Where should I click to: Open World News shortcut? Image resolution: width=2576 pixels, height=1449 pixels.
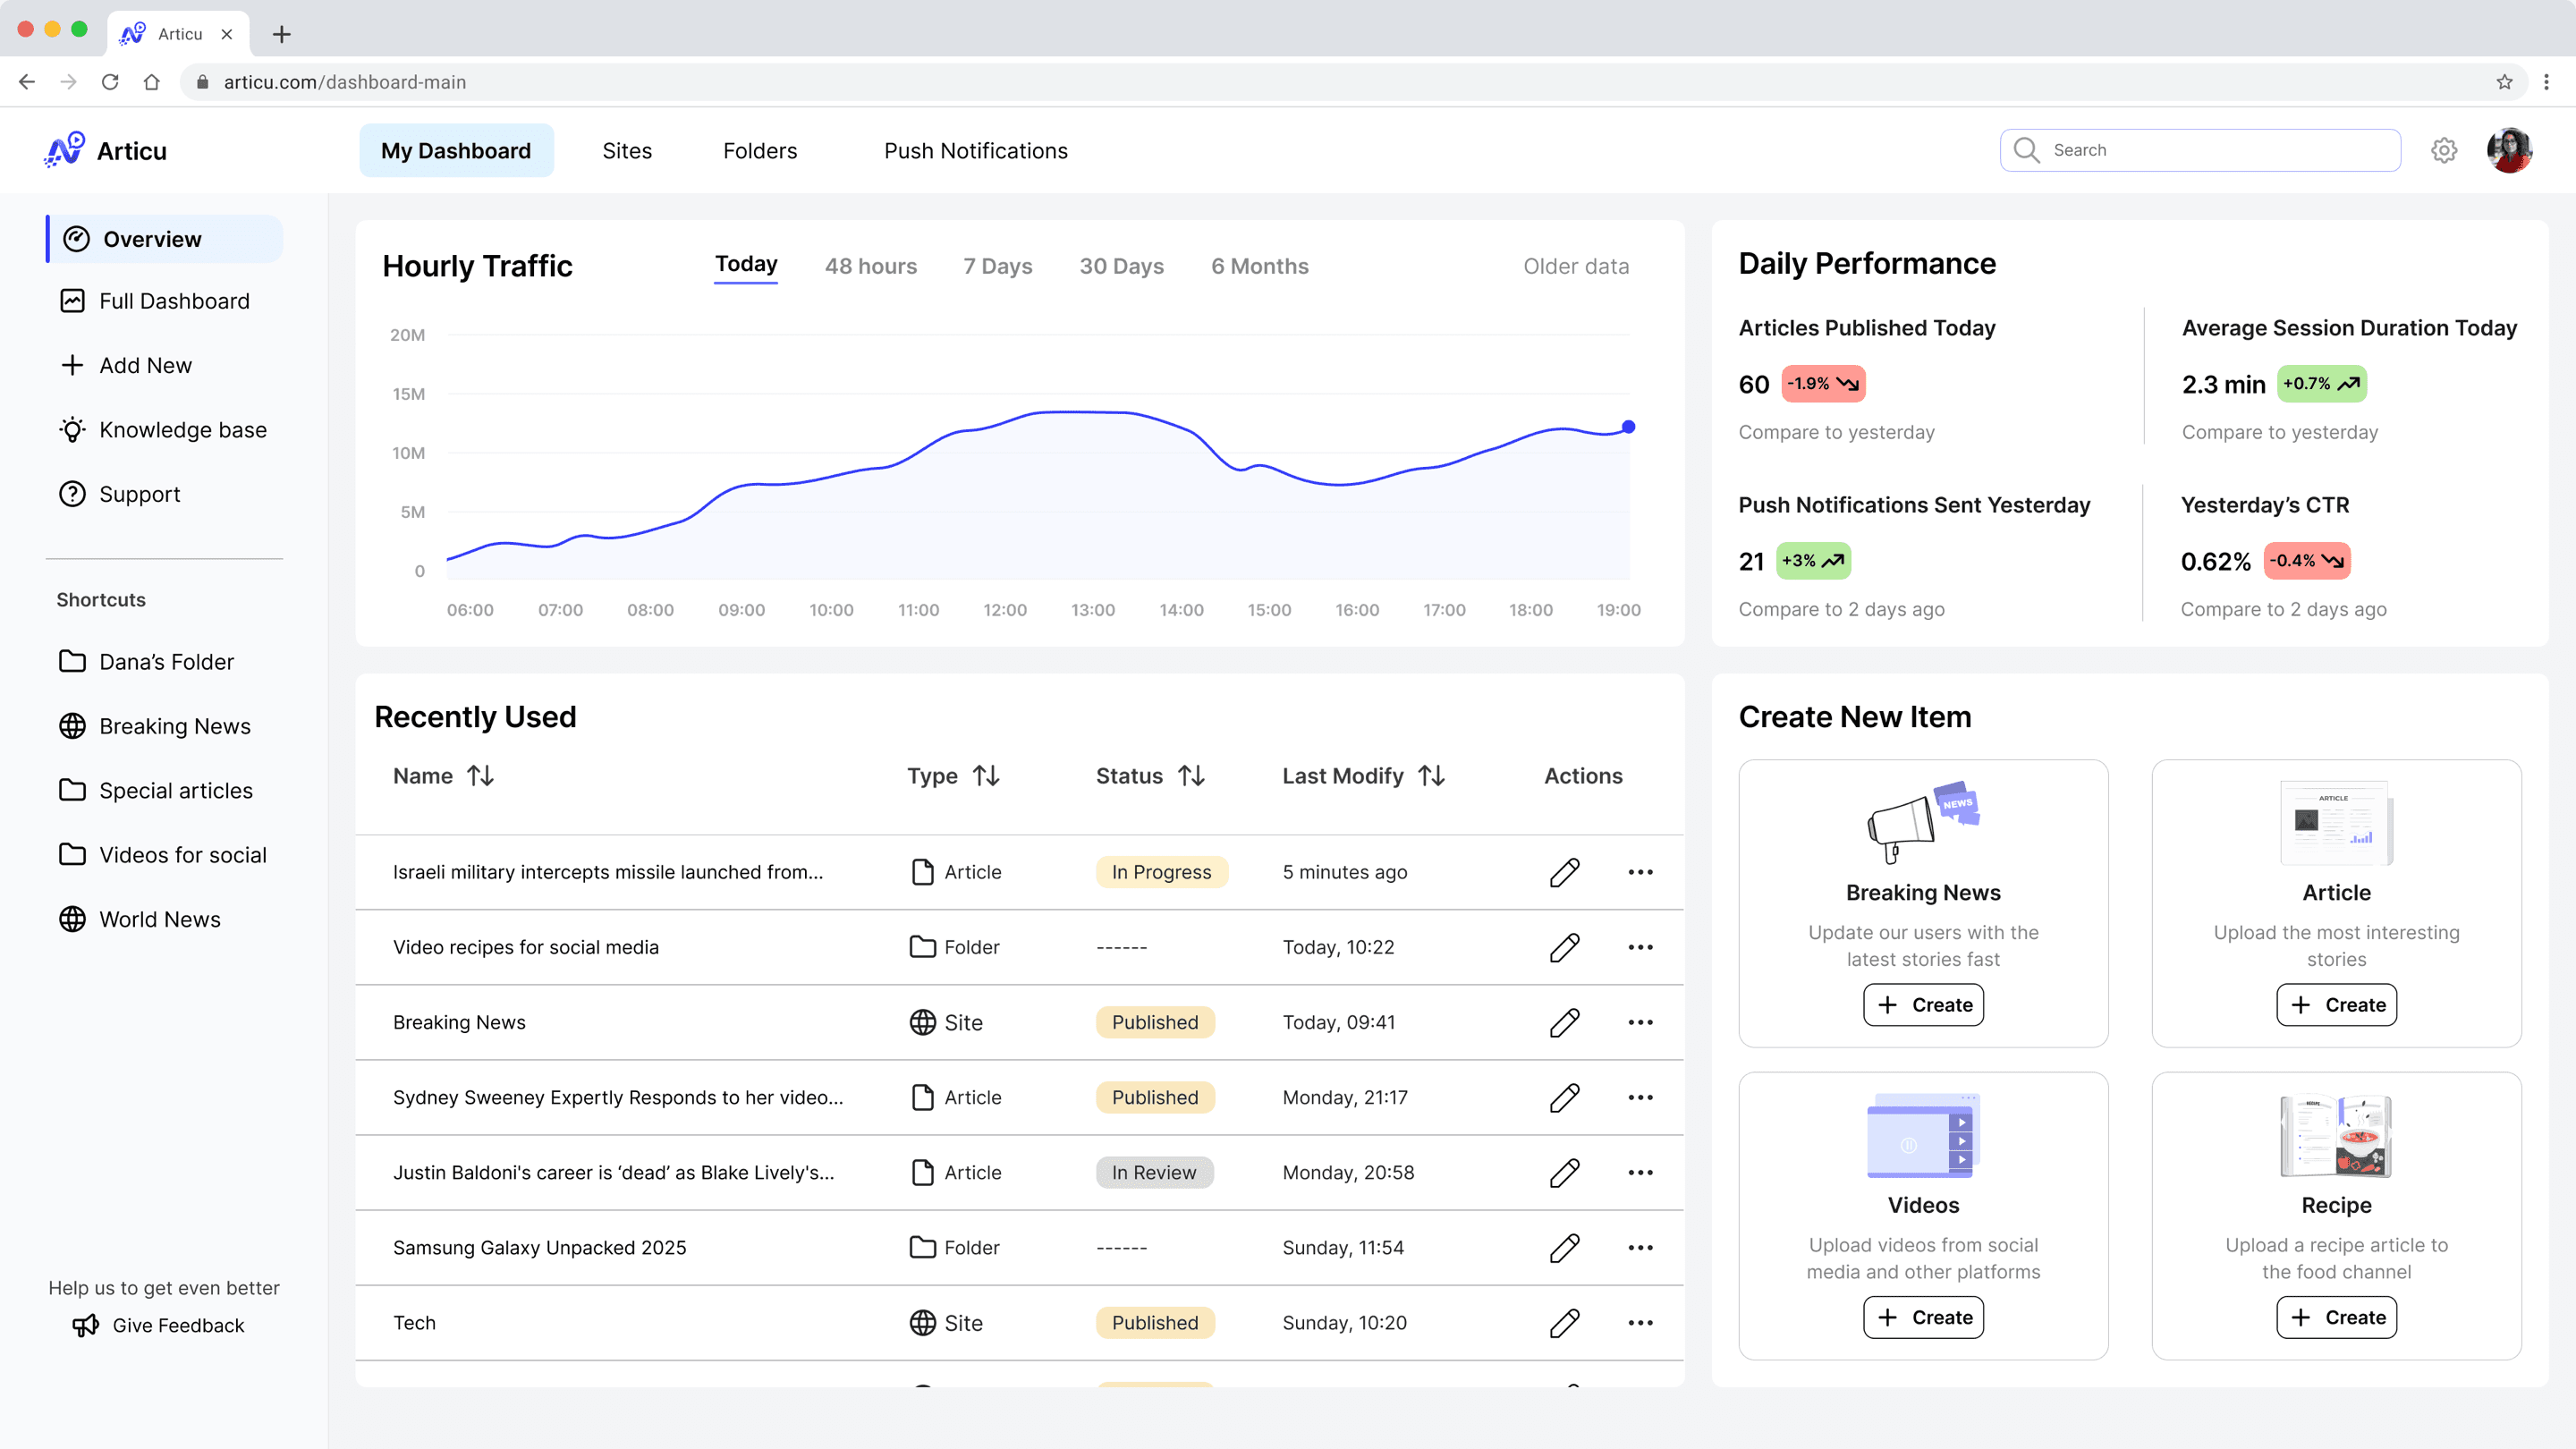click(x=140, y=919)
